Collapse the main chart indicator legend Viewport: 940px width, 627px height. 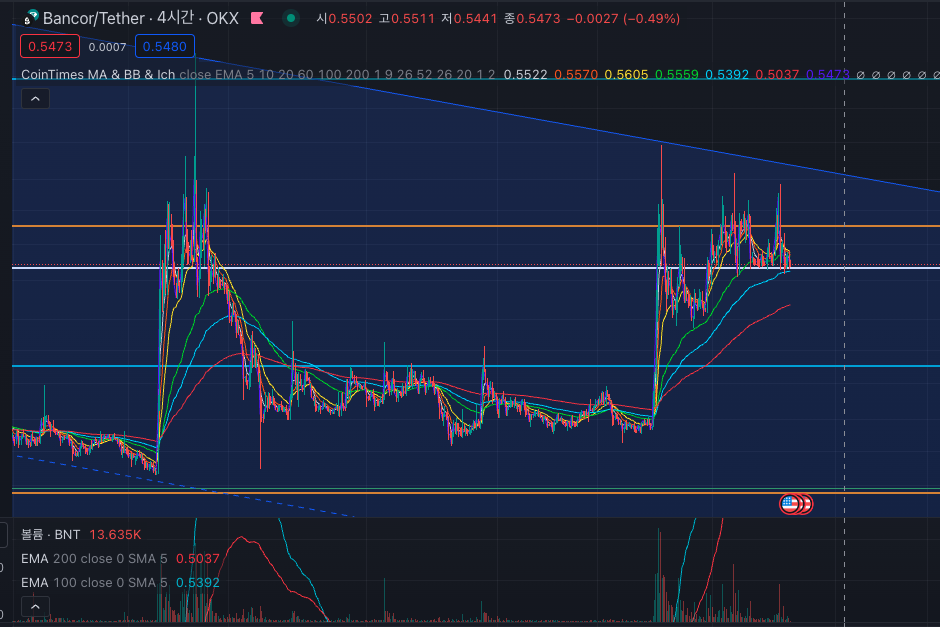35,99
